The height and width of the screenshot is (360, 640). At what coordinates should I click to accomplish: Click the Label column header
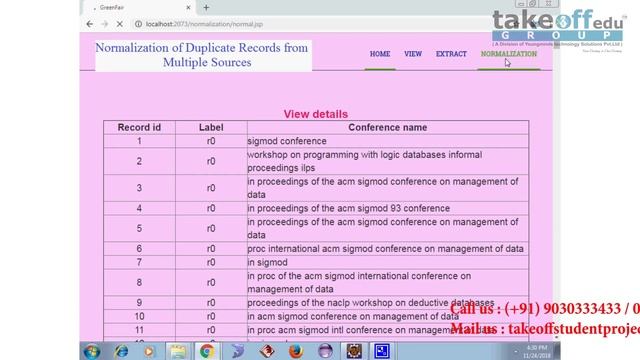211,127
